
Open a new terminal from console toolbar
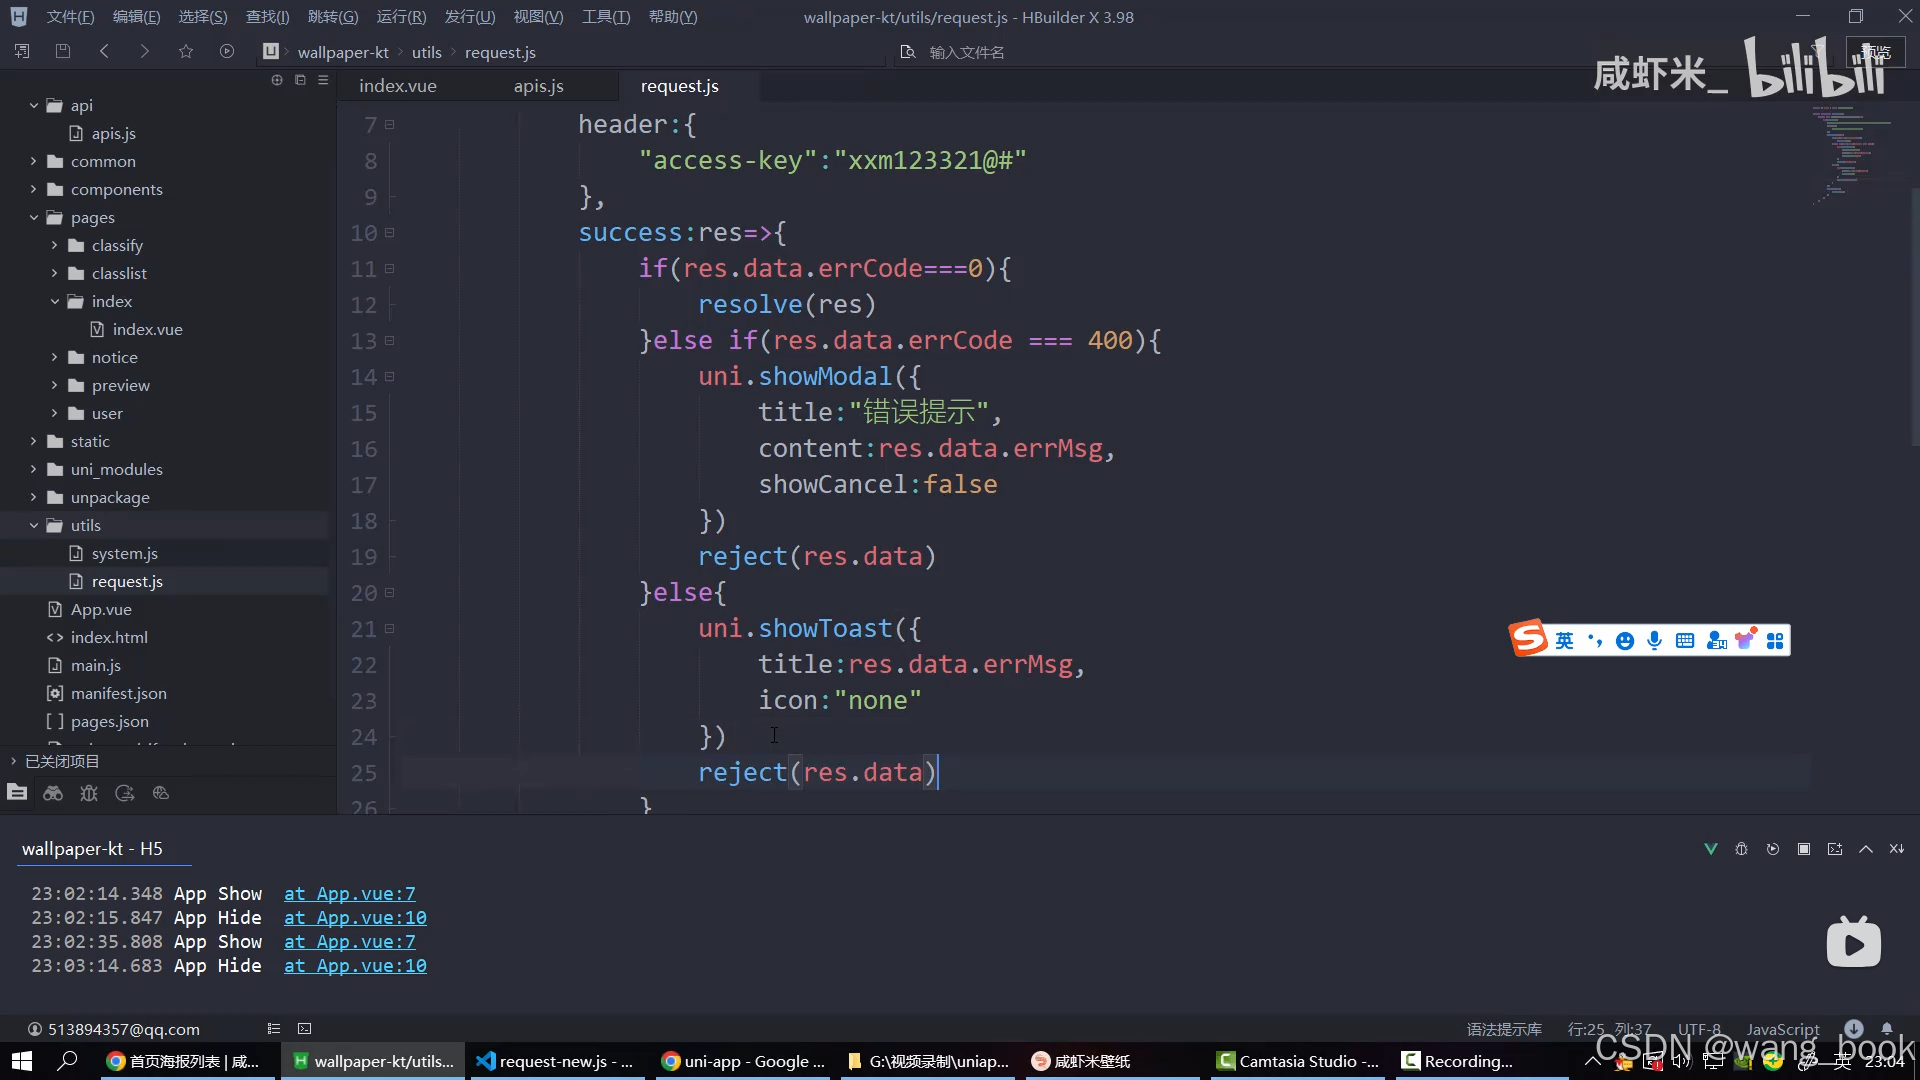tap(1835, 849)
